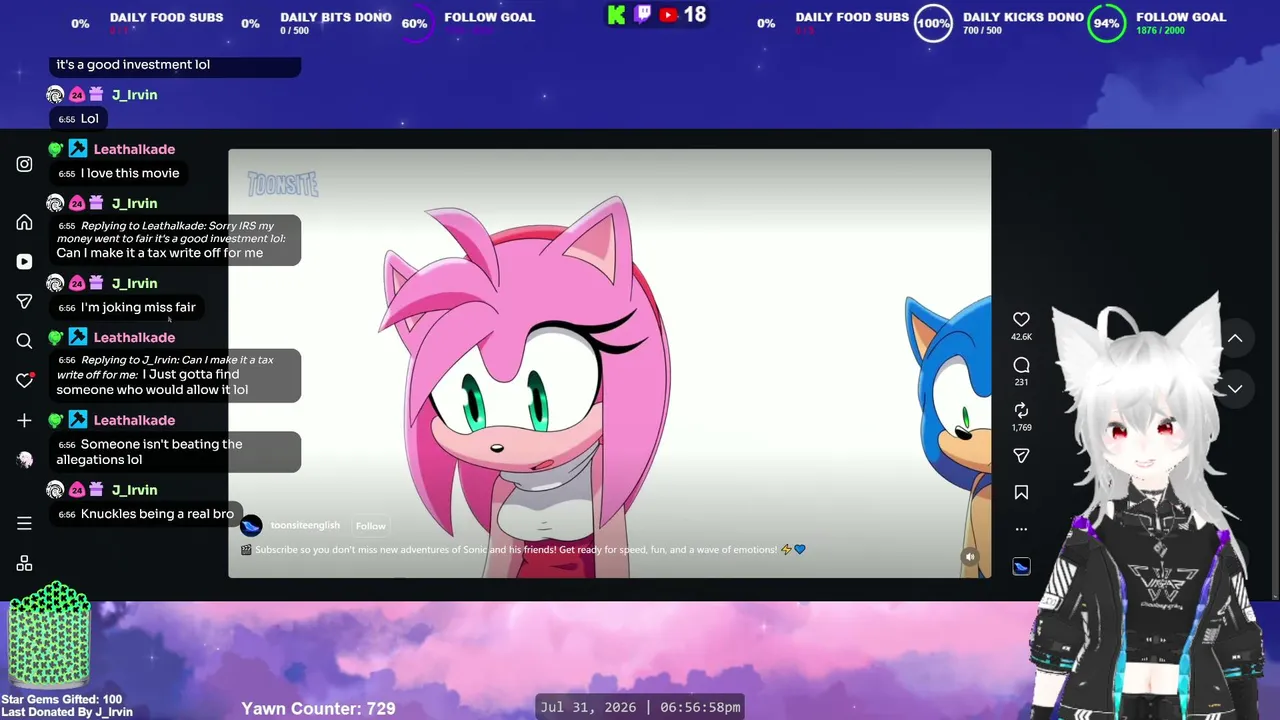Open the reel's comments bubble icon
Image resolution: width=1280 pixels, height=720 pixels.
1021,365
